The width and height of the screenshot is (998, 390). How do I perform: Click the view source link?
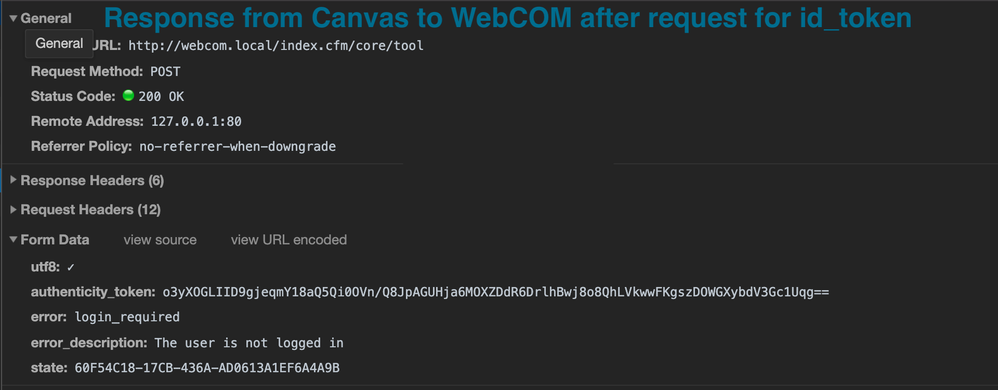[x=160, y=240]
